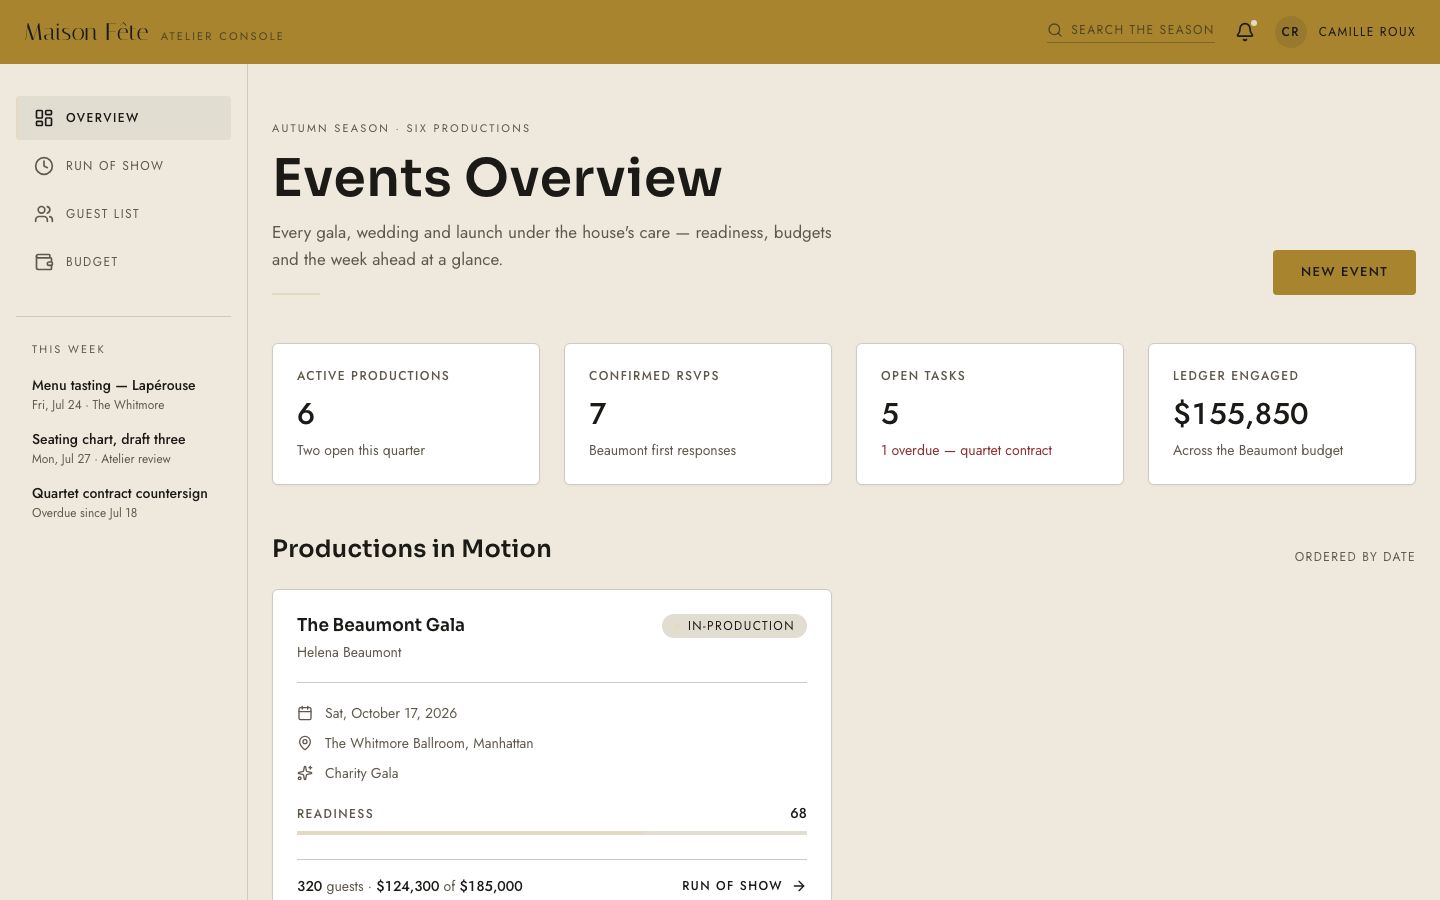The height and width of the screenshot is (900, 1440).
Task: Open the CR user avatar
Action: click(1291, 31)
